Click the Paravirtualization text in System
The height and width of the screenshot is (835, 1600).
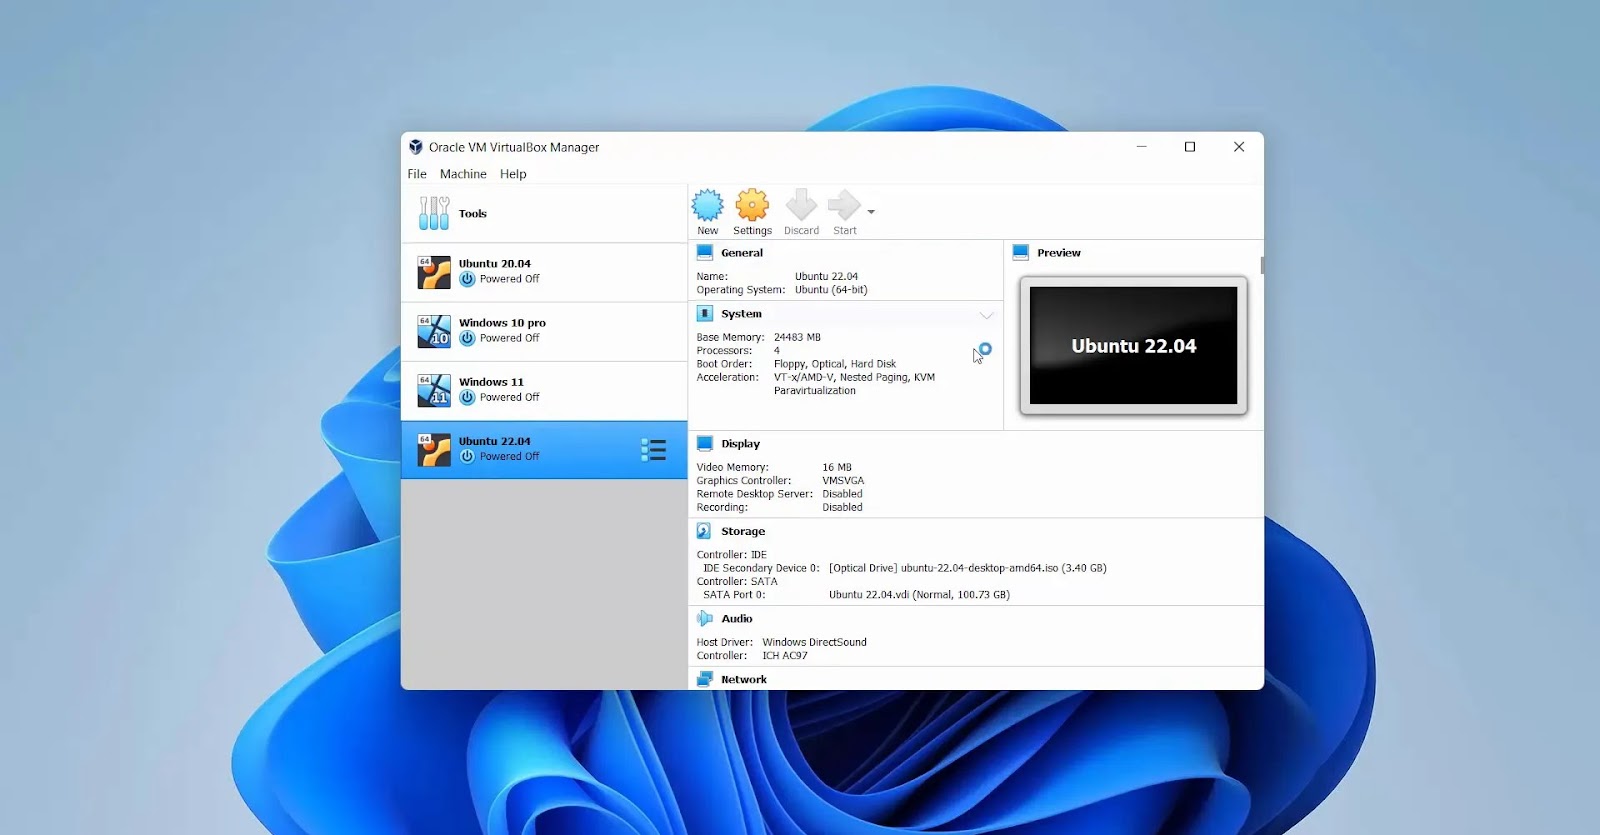click(814, 391)
